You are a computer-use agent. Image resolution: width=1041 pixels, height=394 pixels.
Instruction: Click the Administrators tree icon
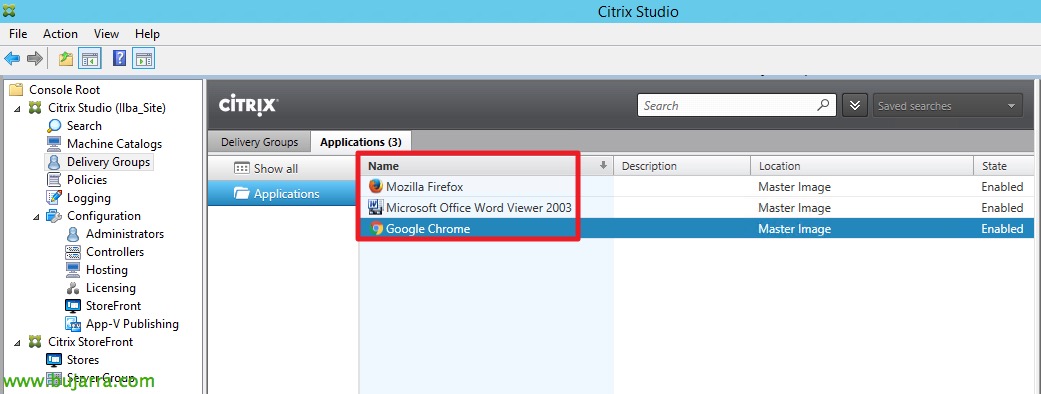[73, 234]
